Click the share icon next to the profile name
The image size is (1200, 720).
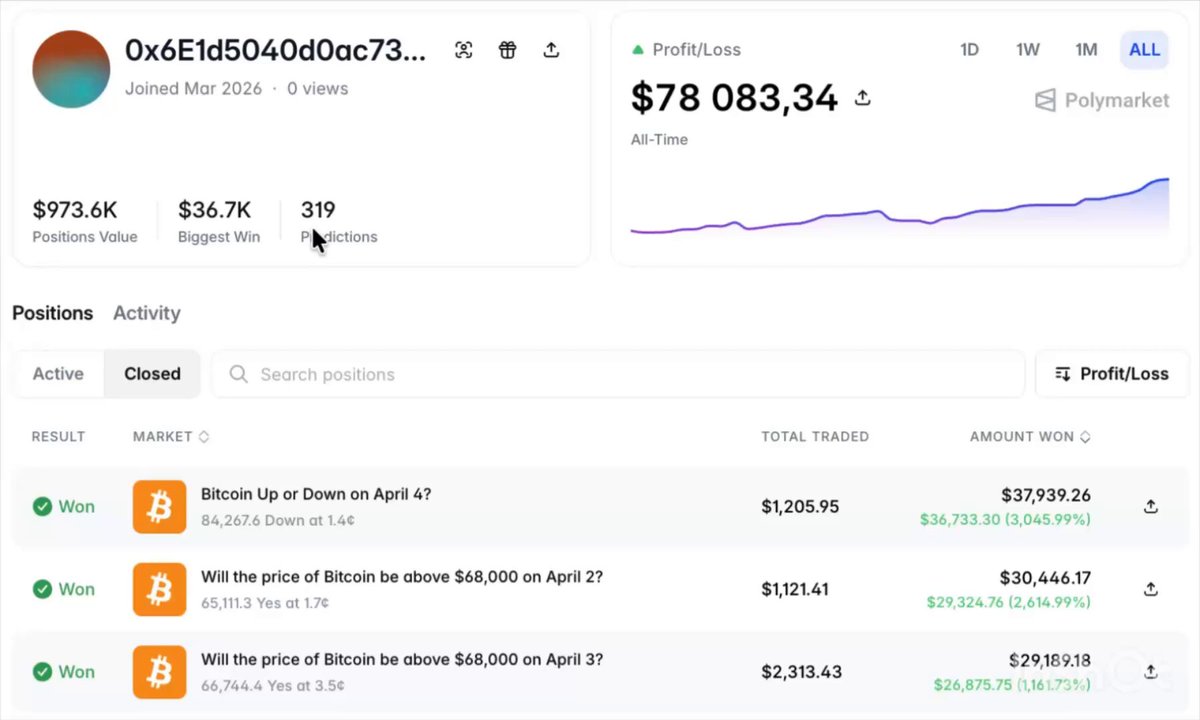(x=551, y=49)
